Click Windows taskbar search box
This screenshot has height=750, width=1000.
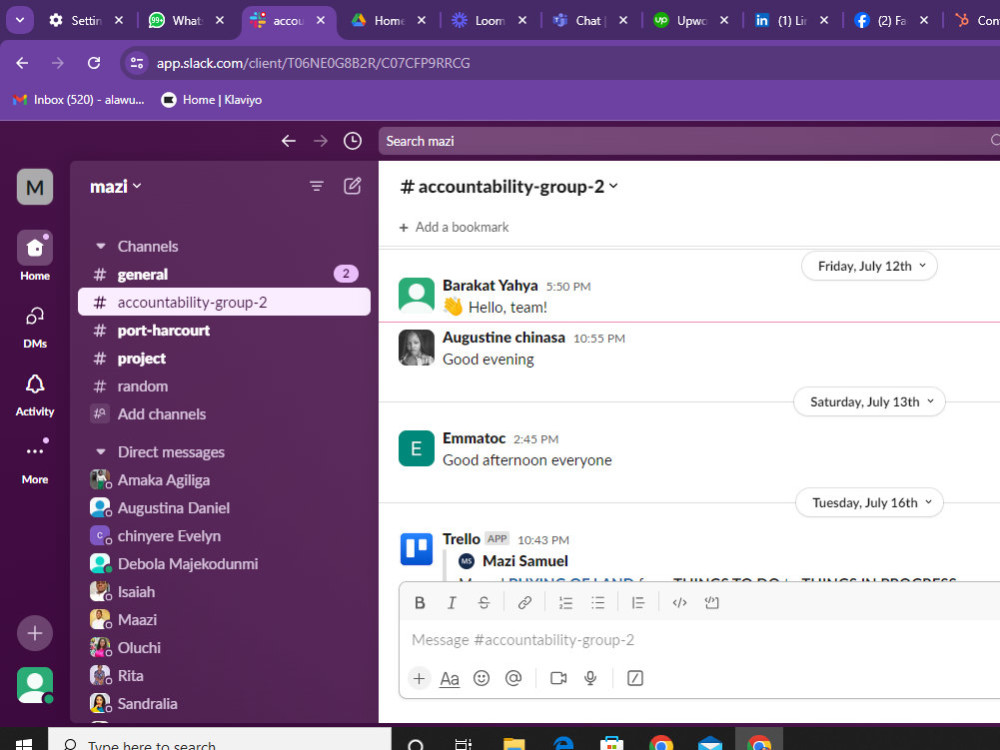pyautogui.click(x=219, y=741)
